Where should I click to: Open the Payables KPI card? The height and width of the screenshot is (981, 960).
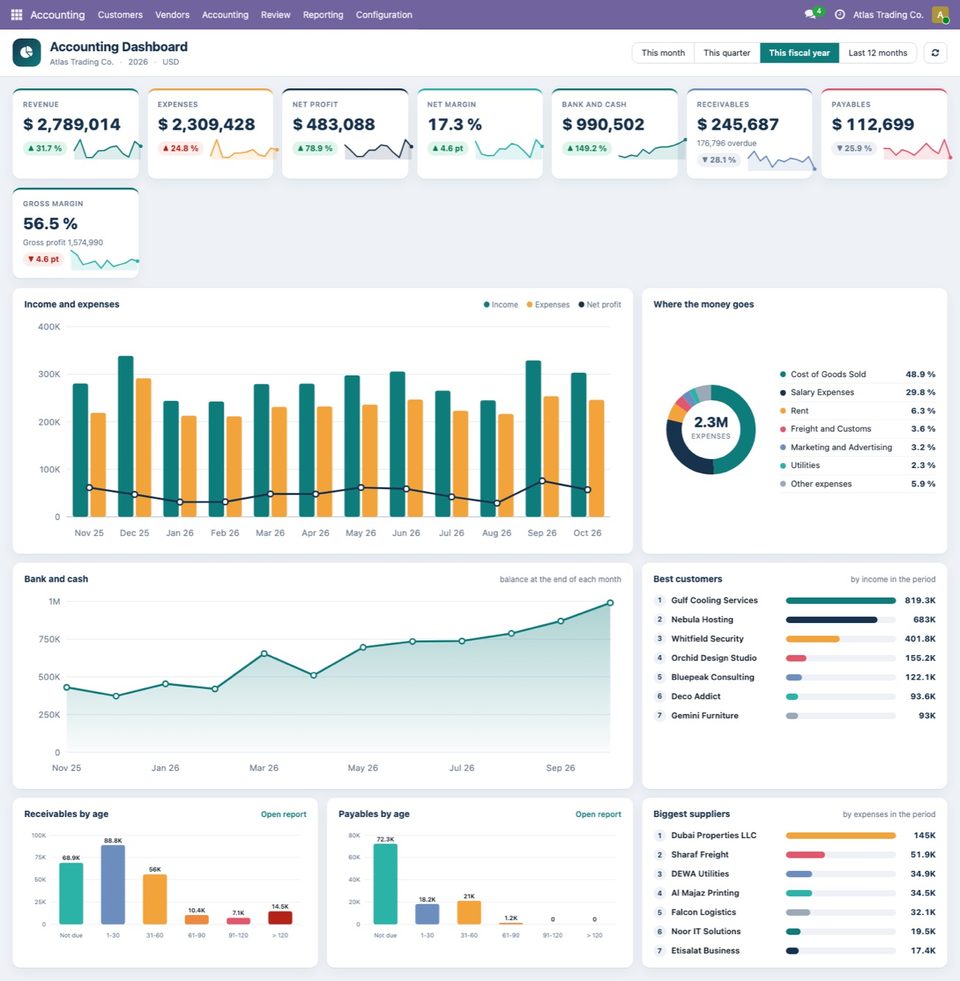point(884,134)
